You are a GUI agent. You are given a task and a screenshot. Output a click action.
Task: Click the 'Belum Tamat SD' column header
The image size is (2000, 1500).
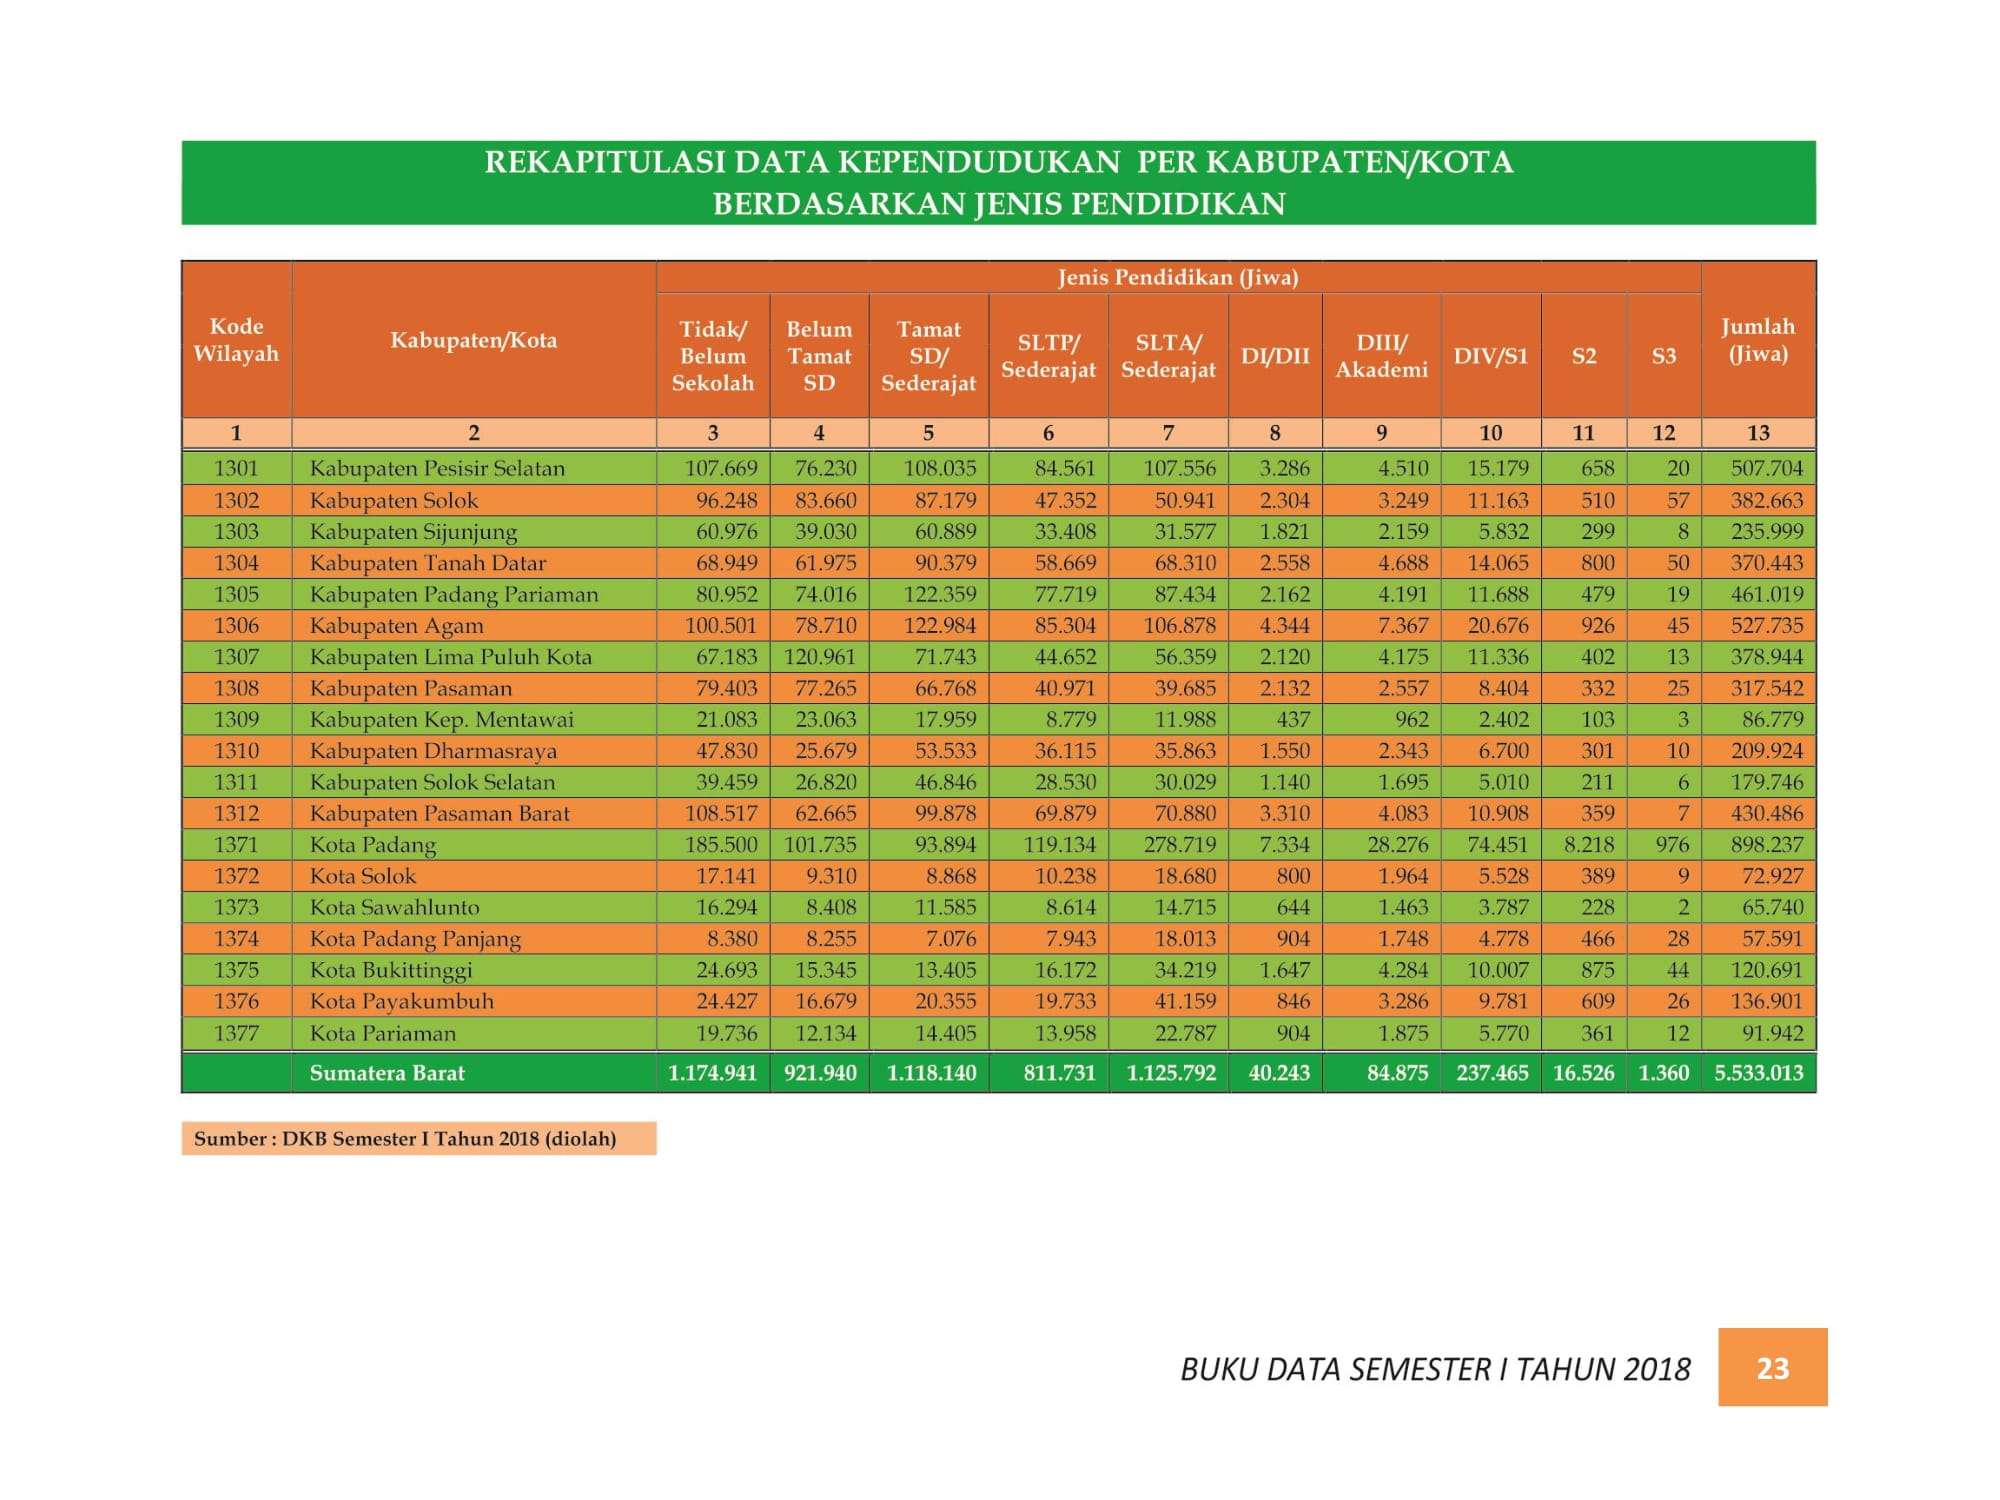[x=819, y=356]
